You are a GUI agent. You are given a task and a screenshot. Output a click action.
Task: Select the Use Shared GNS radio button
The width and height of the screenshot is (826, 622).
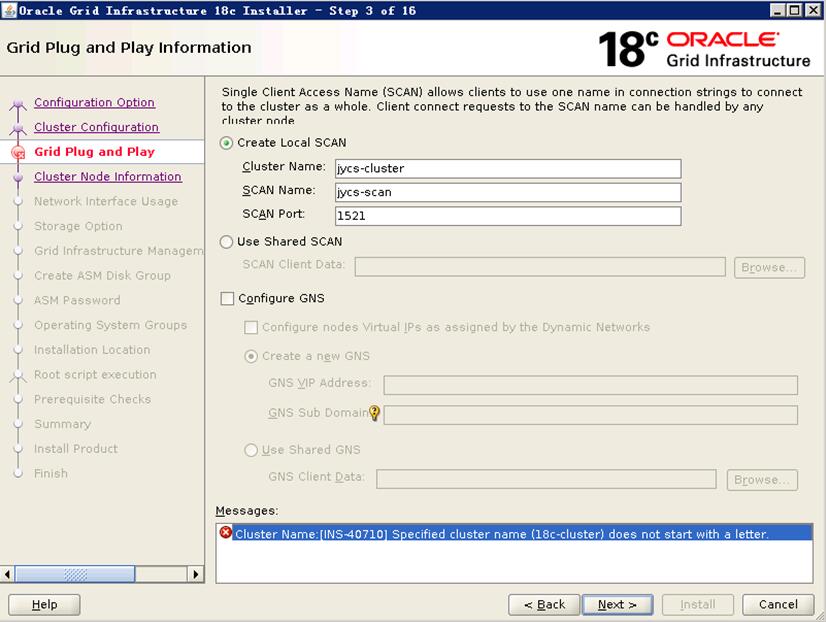pos(251,450)
